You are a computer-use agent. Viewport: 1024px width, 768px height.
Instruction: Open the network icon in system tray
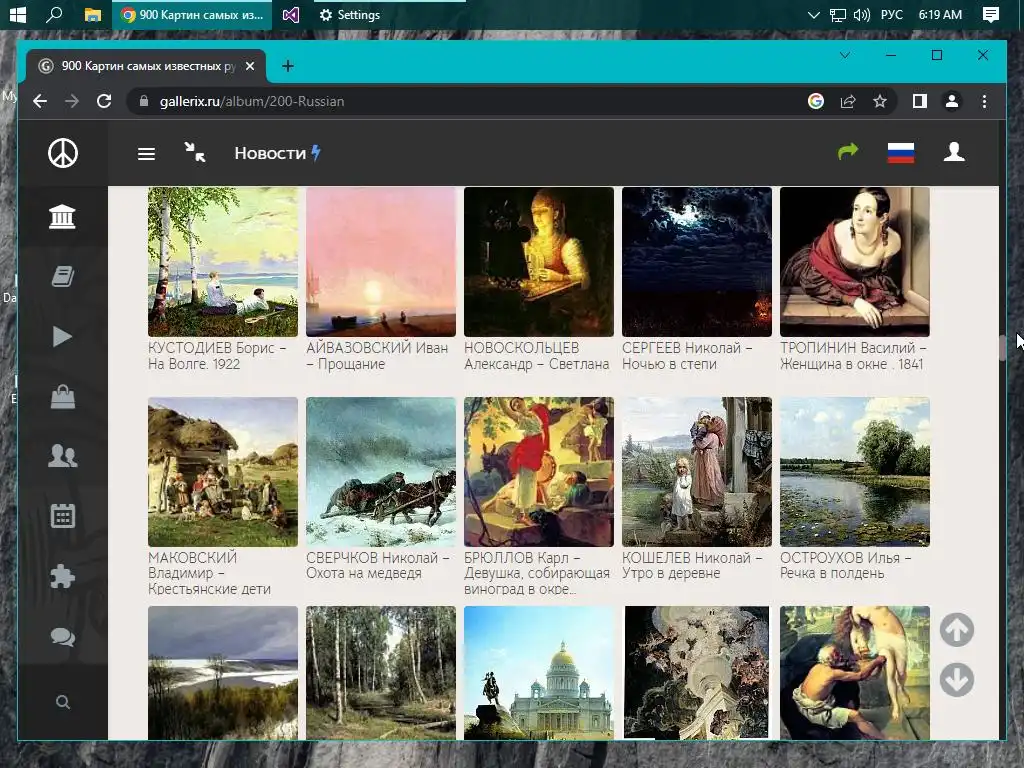(x=837, y=14)
